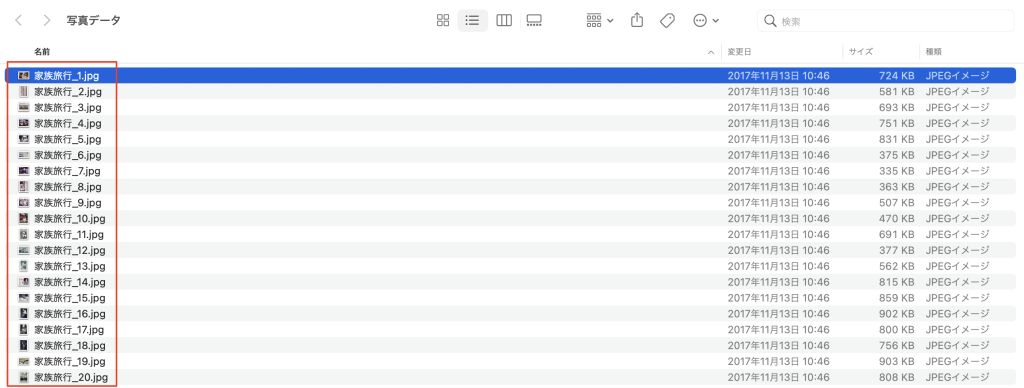Switch to list view
Viewport: 1024px width, 388px height.
click(x=472, y=20)
